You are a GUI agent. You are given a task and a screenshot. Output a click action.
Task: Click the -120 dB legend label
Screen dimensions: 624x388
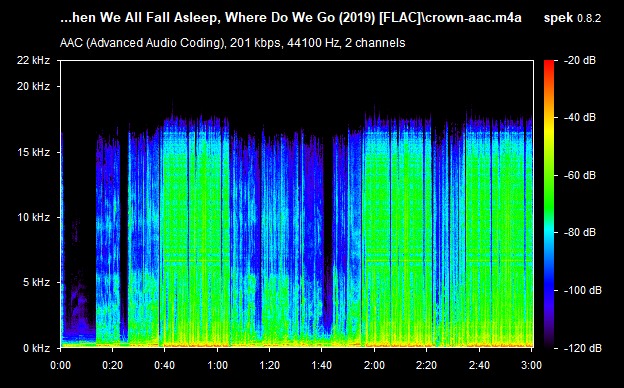click(x=583, y=348)
